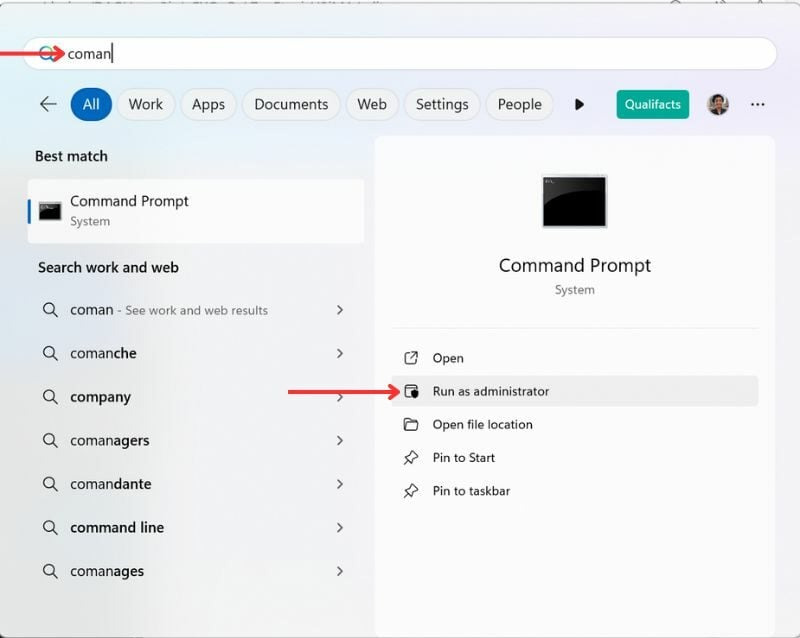The image size is (800, 638).
Task: Open Command Prompt best match result
Action: pos(196,211)
